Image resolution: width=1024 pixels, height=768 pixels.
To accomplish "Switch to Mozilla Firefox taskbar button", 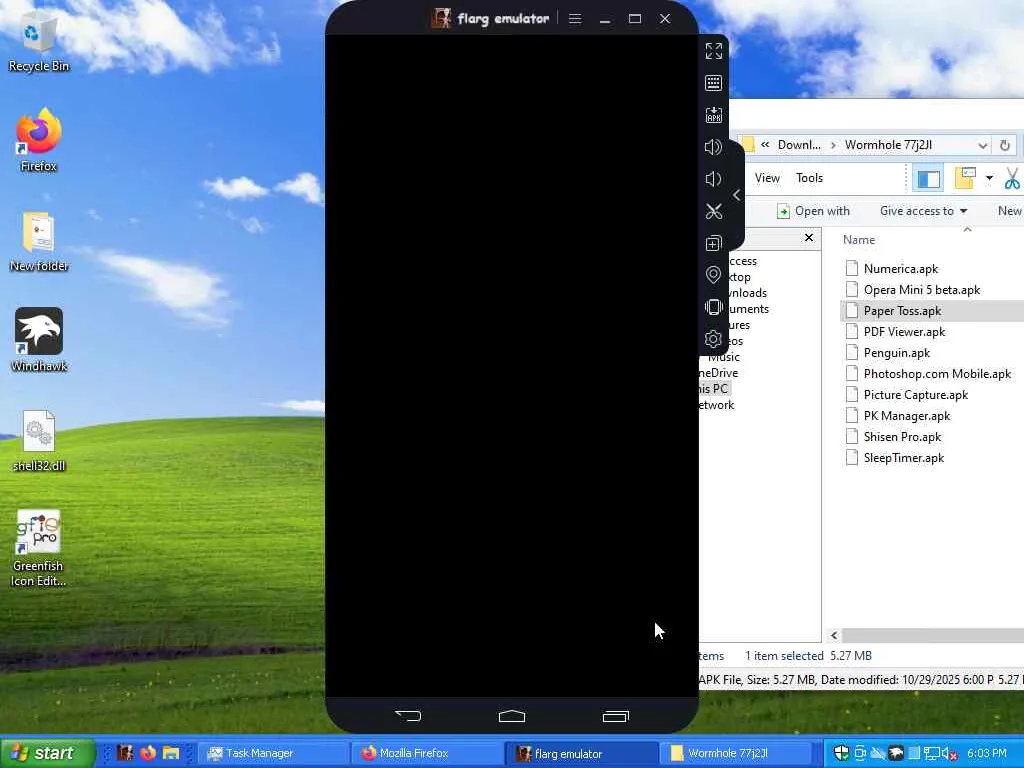I will coord(426,753).
